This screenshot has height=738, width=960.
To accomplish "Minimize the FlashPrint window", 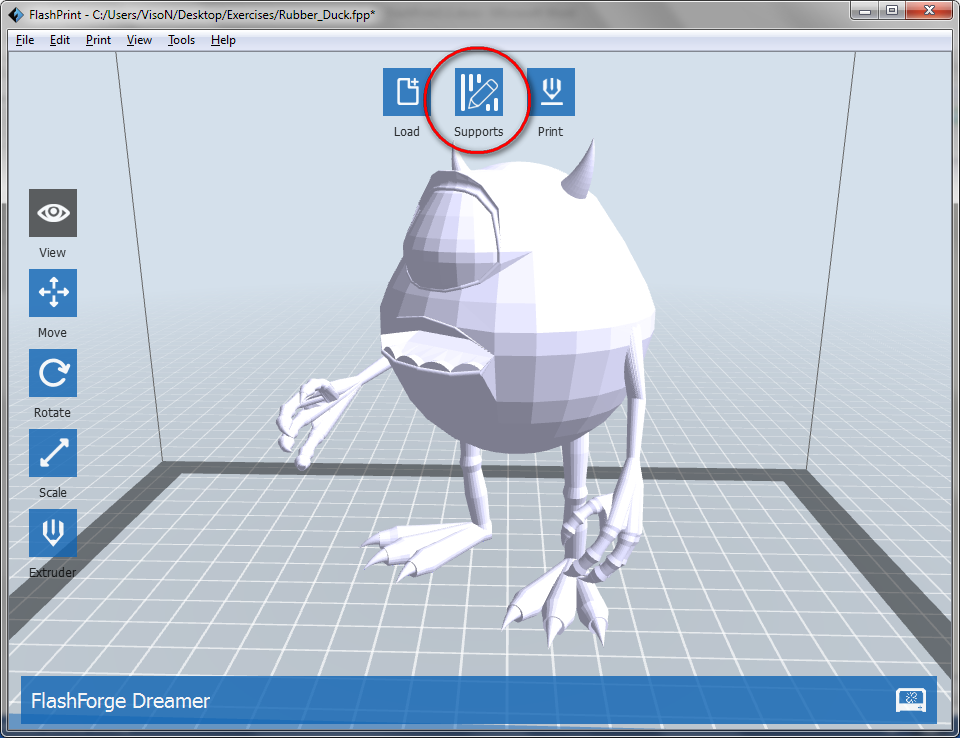I will click(865, 11).
